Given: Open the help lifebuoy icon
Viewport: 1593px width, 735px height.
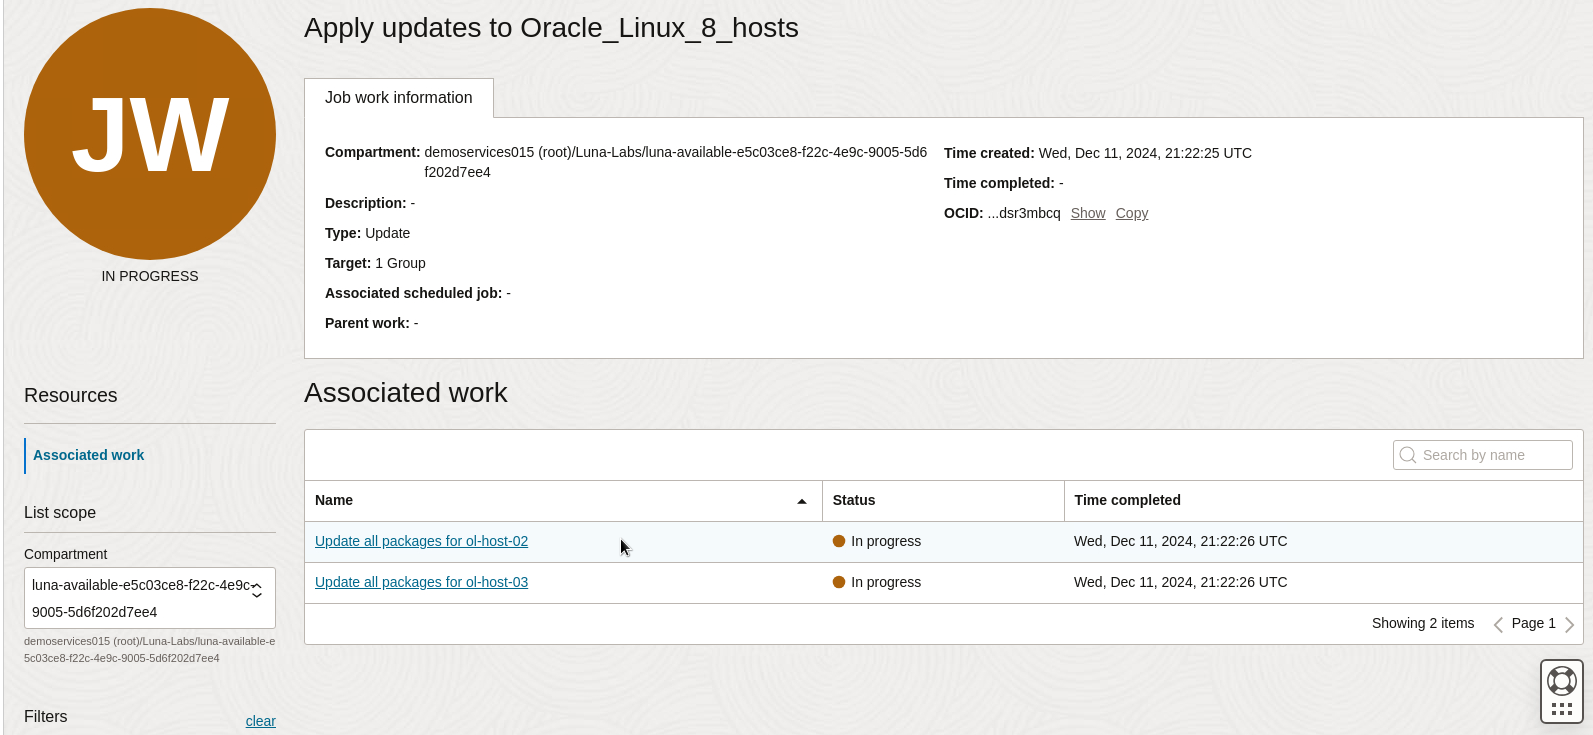Looking at the screenshot, I should (x=1561, y=681).
